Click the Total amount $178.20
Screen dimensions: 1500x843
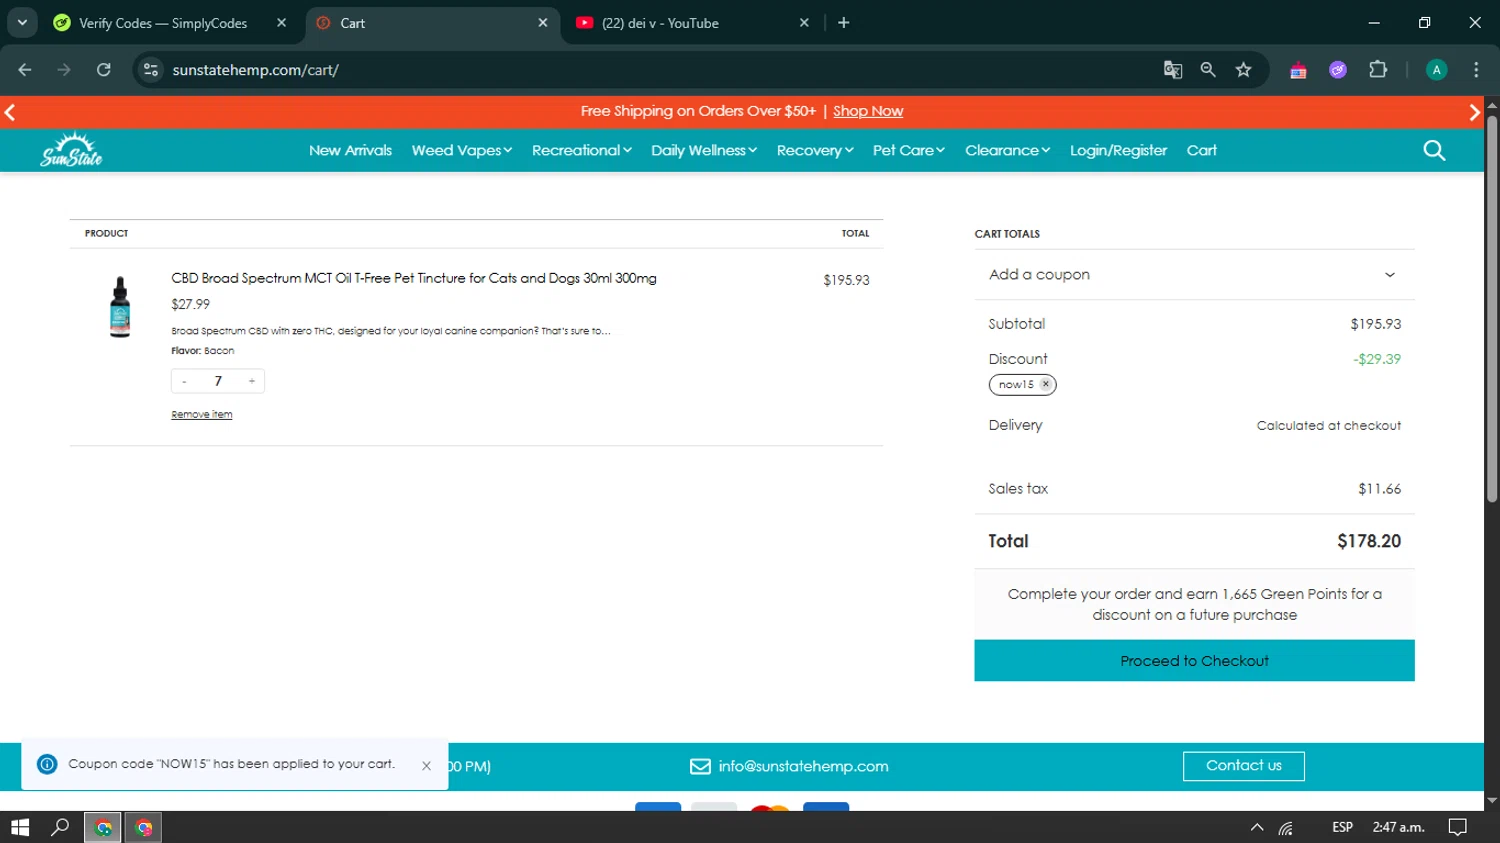point(1369,541)
